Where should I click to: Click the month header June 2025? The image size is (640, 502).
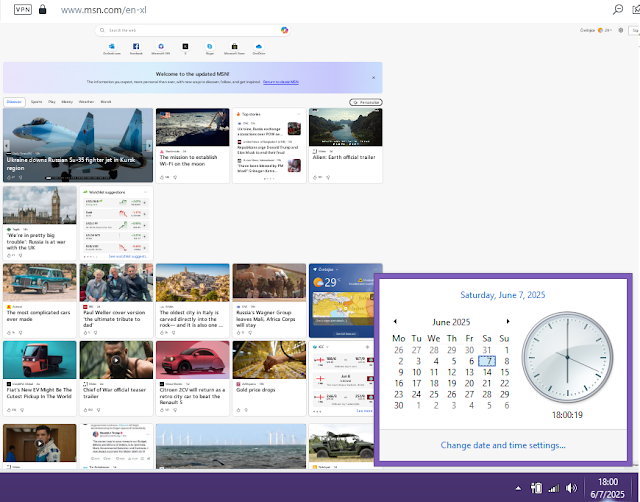point(451,322)
